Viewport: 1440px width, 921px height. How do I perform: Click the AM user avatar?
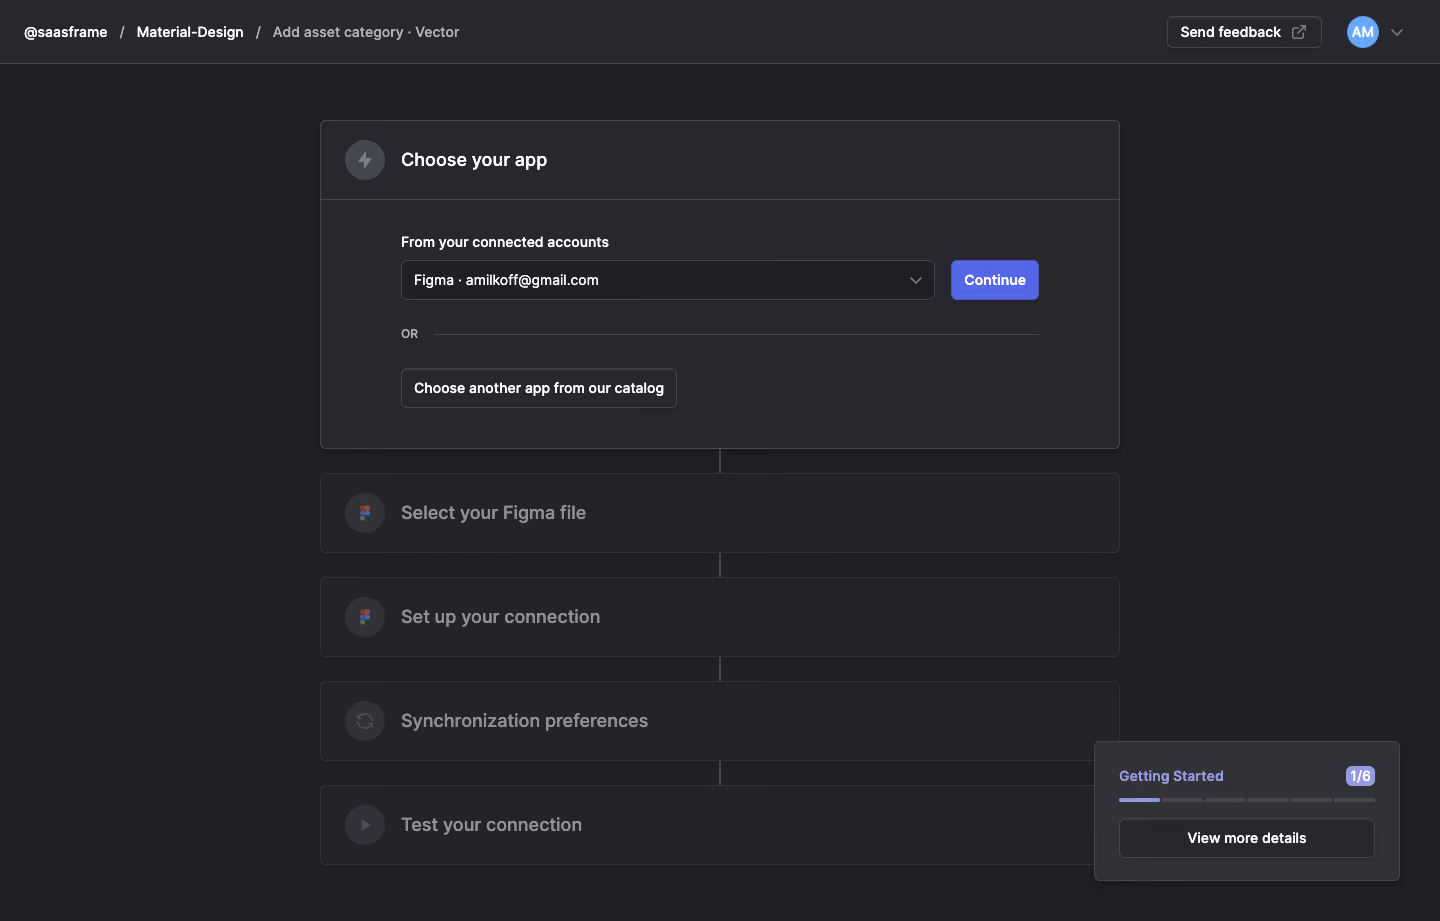click(x=1363, y=32)
